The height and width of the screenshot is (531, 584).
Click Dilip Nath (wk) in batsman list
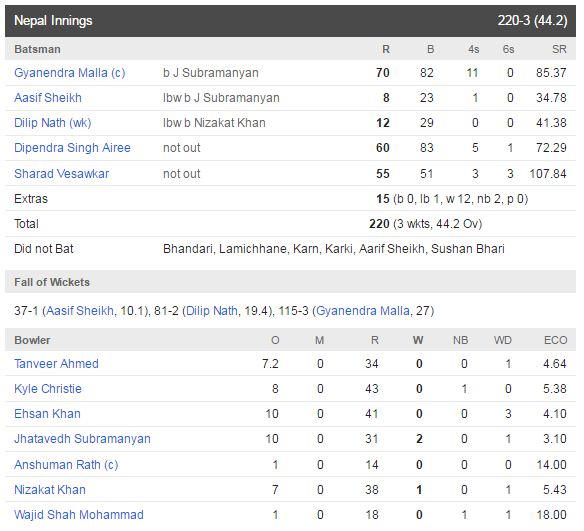(53, 123)
